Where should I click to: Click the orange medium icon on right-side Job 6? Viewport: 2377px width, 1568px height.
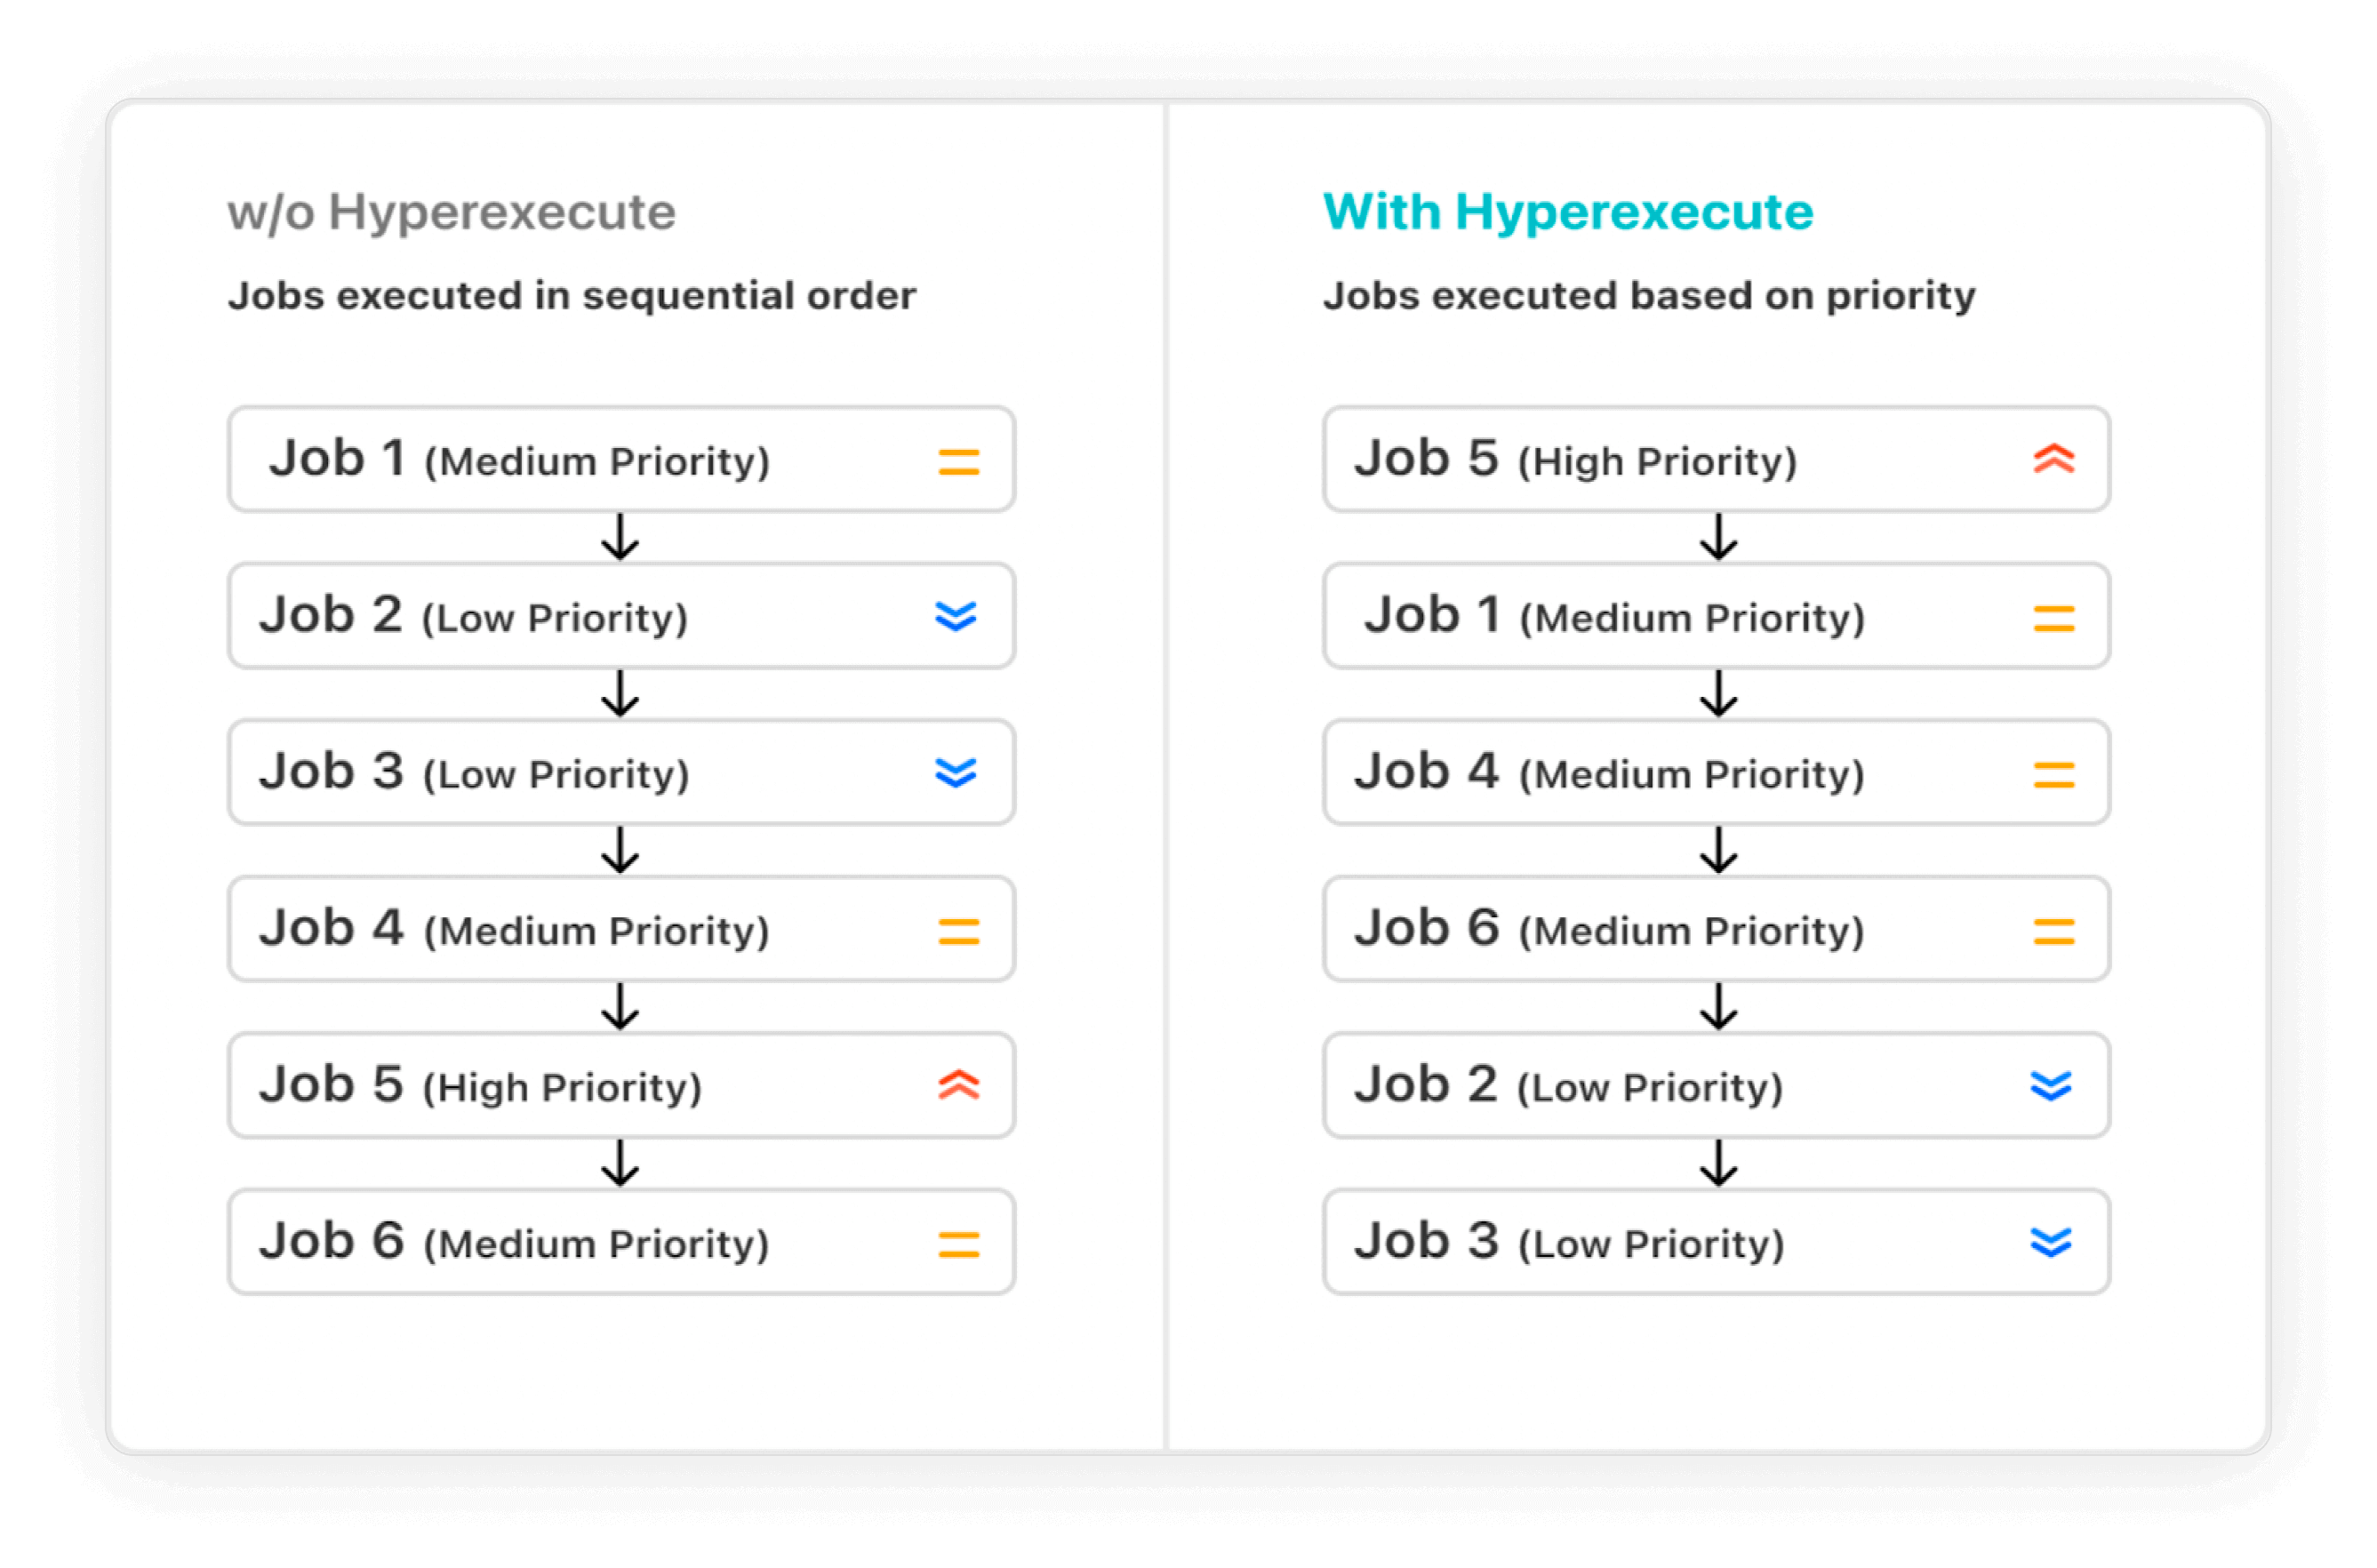point(2053,931)
